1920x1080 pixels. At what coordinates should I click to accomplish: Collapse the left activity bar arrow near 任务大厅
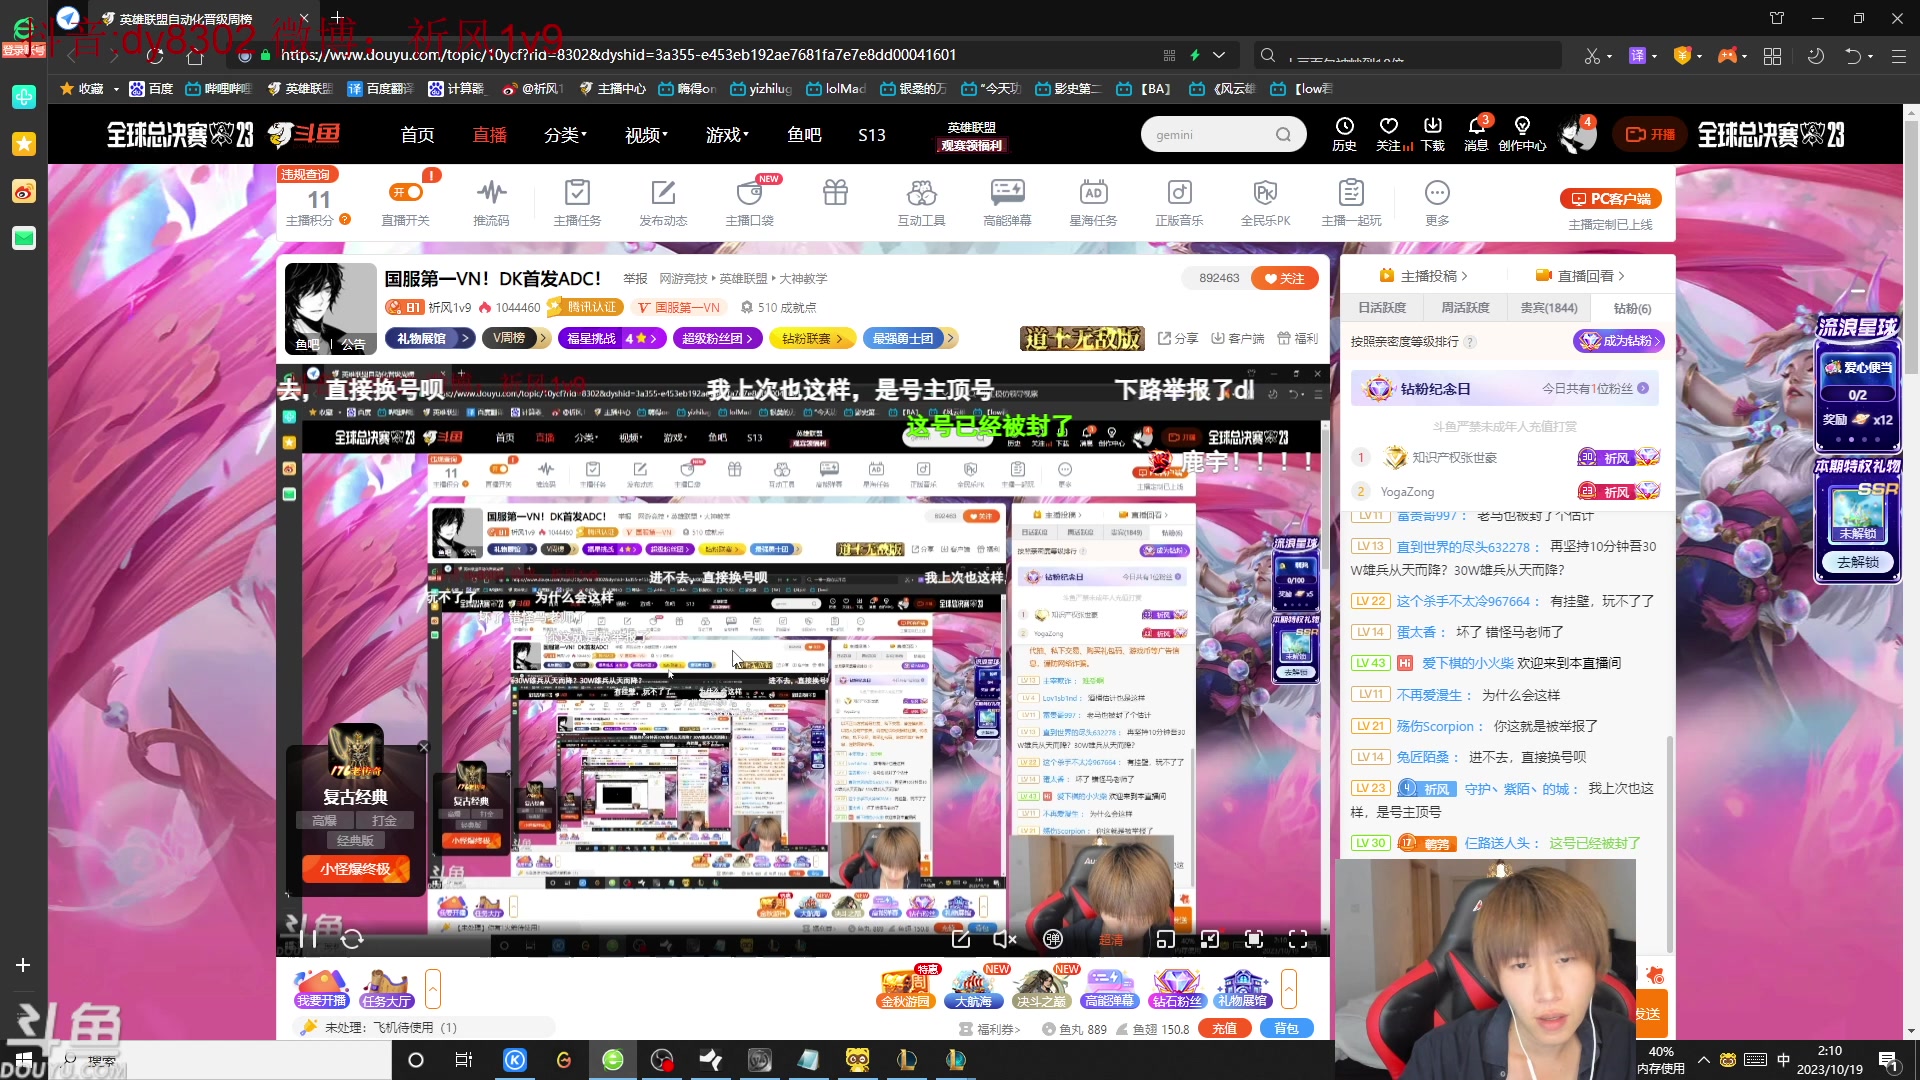tap(433, 989)
